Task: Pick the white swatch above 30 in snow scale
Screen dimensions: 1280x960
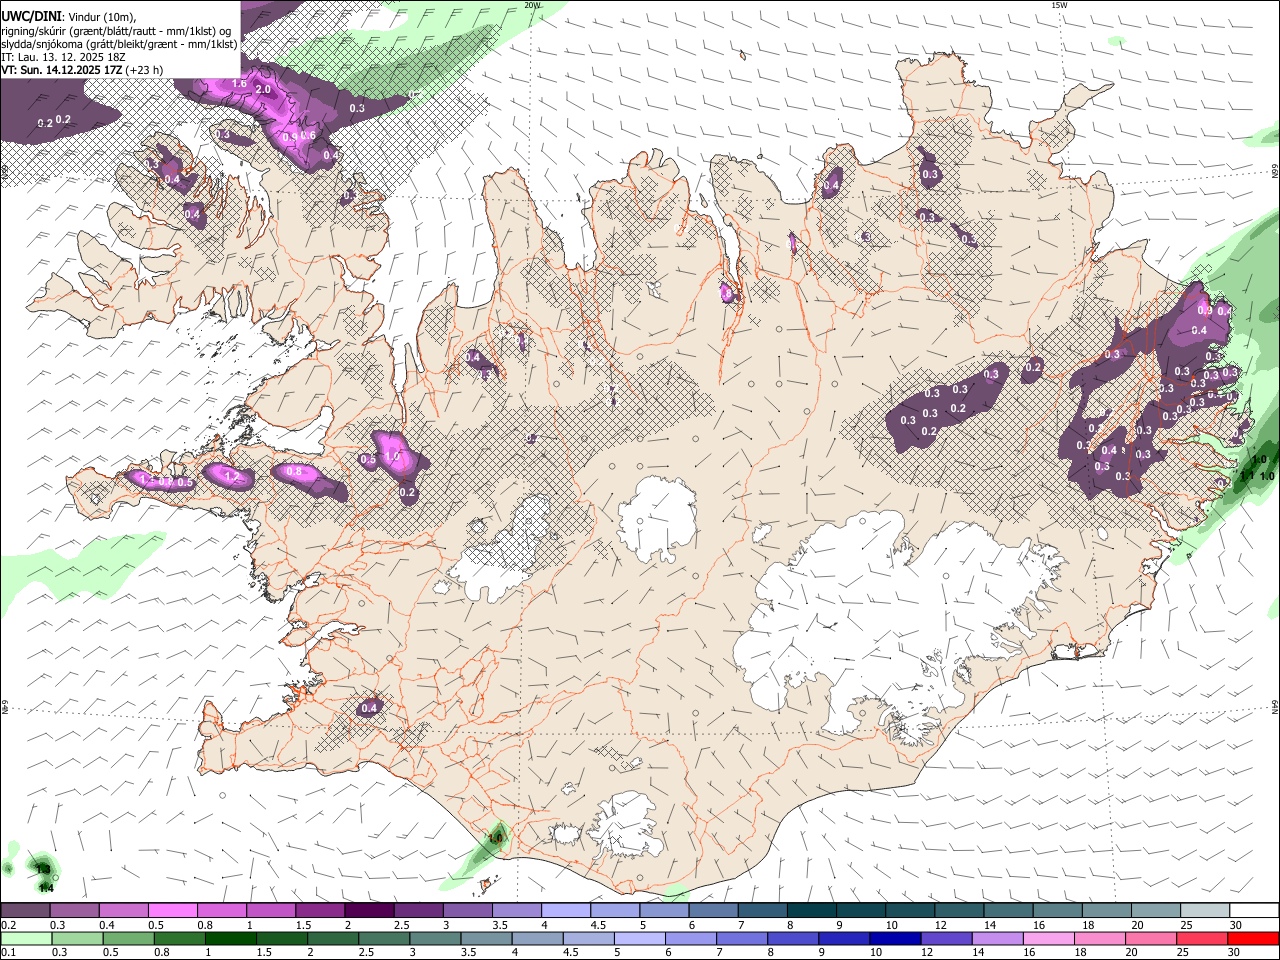Action: tap(1253, 911)
